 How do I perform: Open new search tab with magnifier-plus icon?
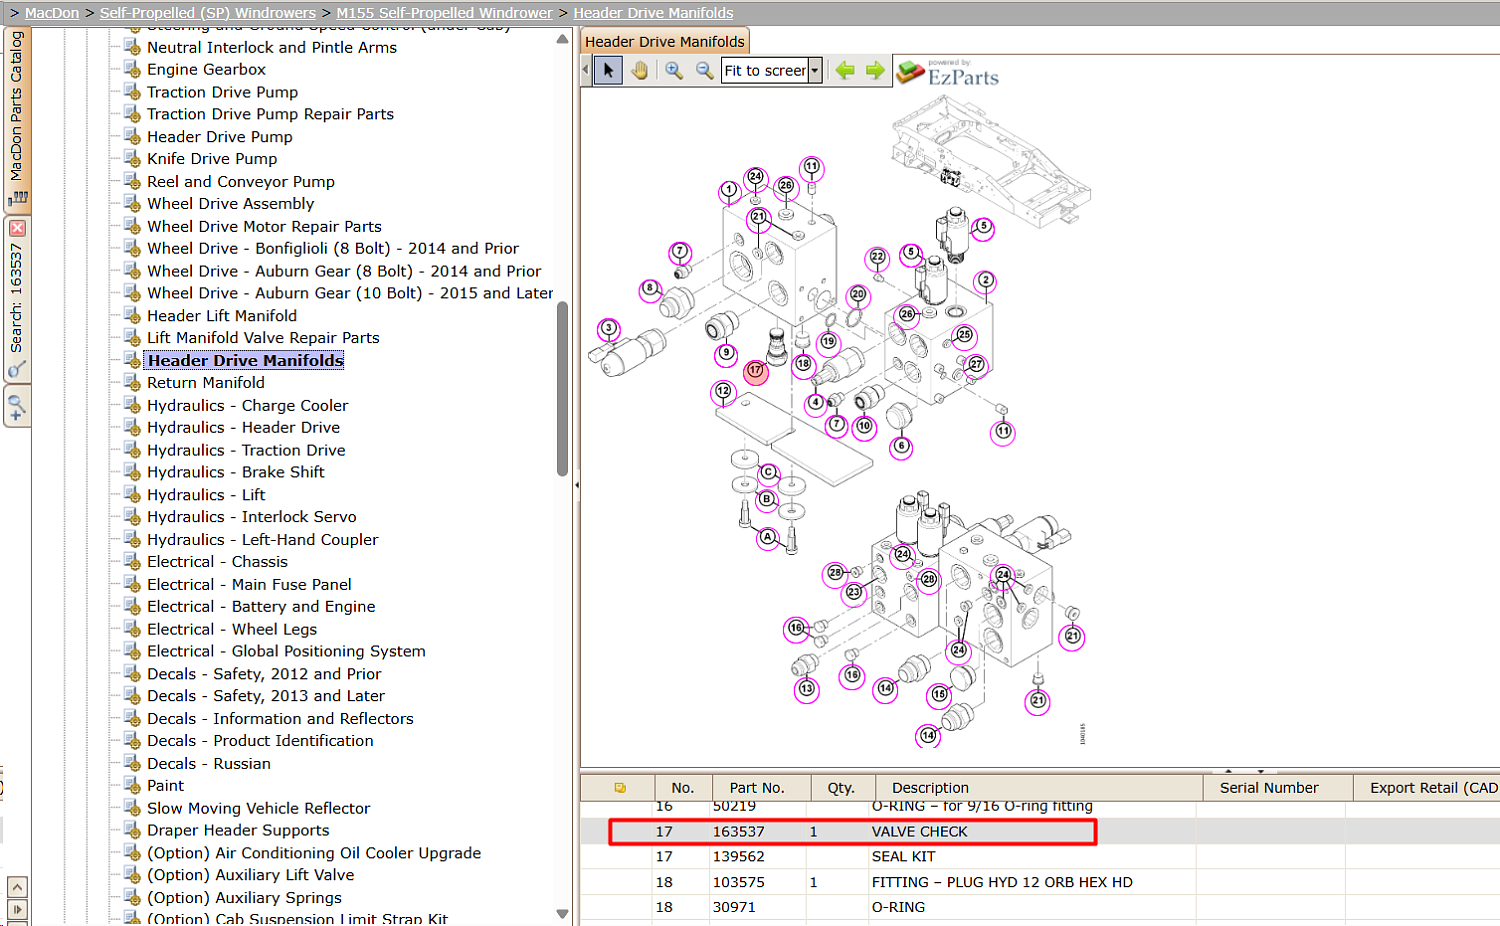pyautogui.click(x=17, y=407)
